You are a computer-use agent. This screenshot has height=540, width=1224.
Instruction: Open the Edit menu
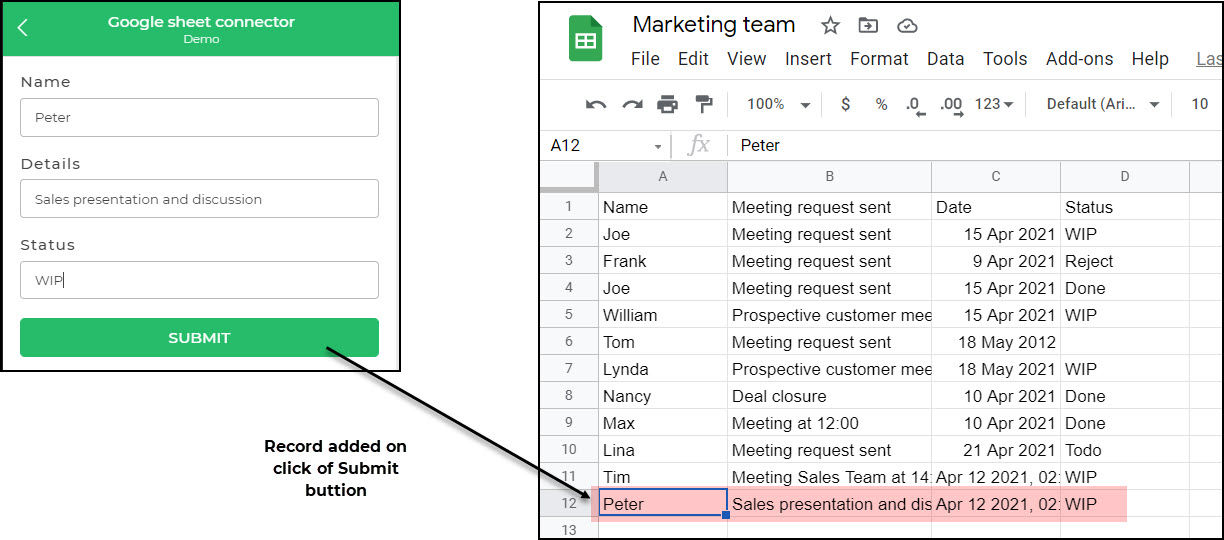(x=693, y=59)
